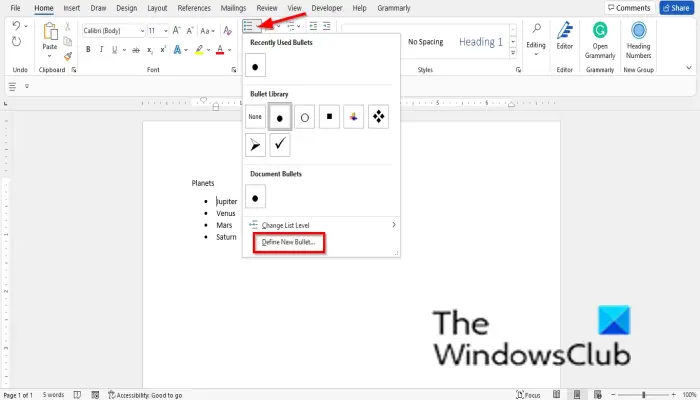Screen dimensions: 700x400
Task: Apply subscript formatting
Action: 150,50
